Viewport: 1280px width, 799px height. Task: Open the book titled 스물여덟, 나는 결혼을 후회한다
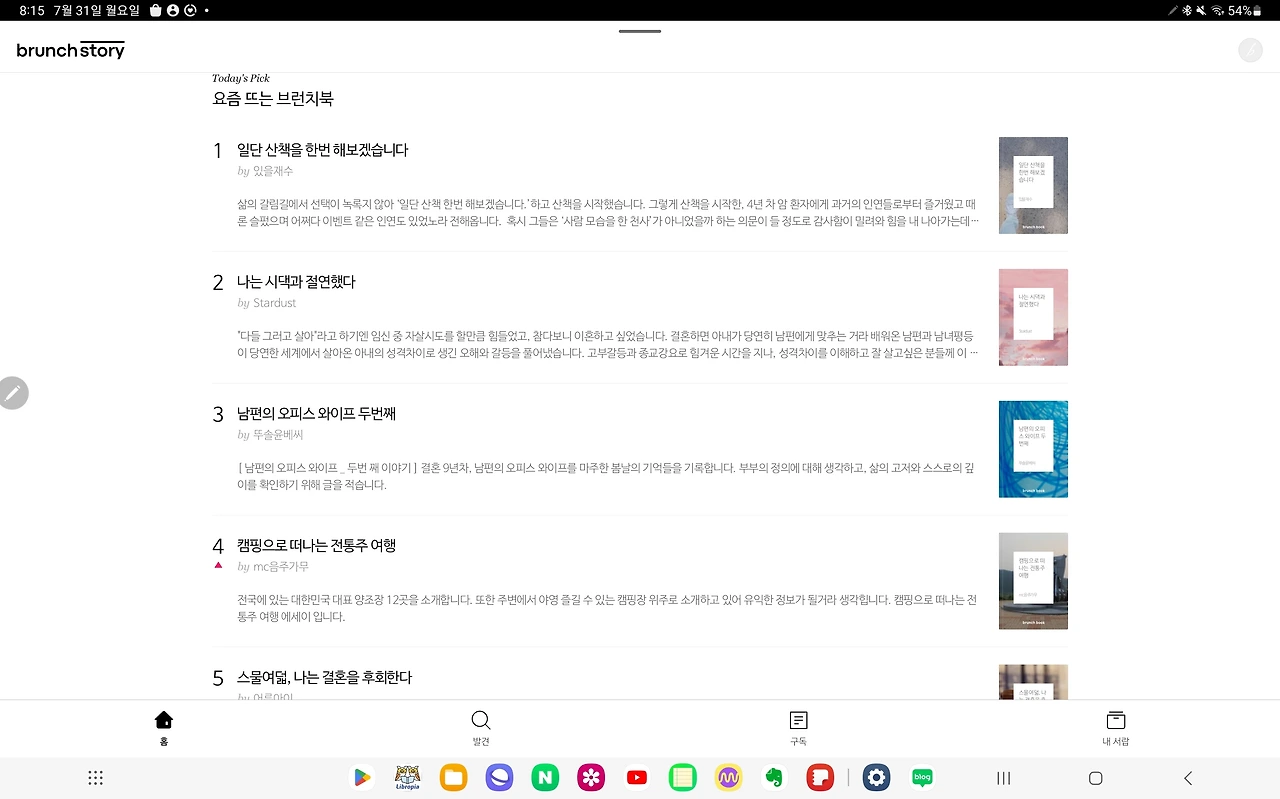tap(324, 678)
